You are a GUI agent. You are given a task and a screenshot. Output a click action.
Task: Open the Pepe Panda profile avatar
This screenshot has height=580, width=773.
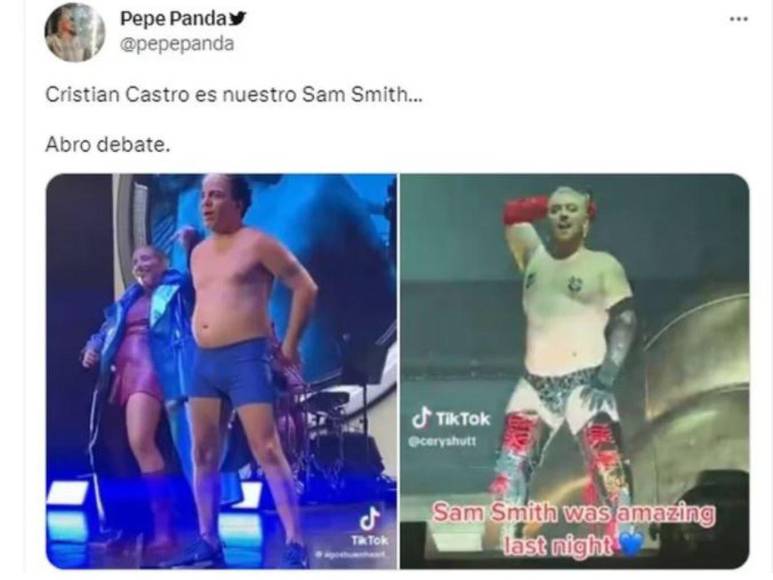pos(75,33)
